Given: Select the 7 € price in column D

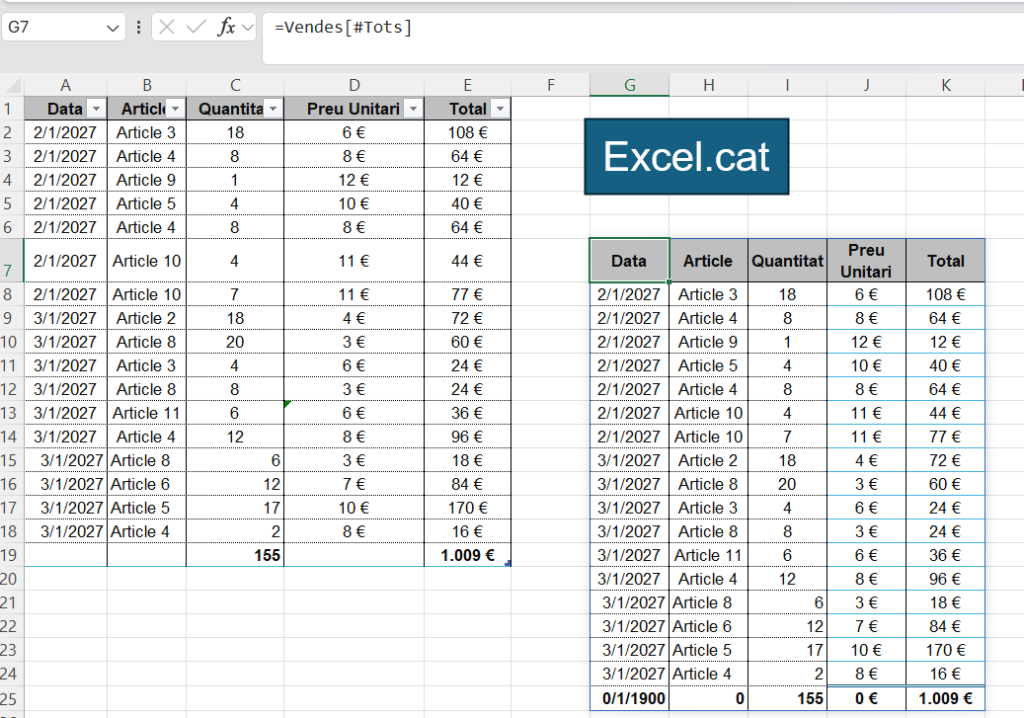Looking at the screenshot, I should tap(354, 484).
